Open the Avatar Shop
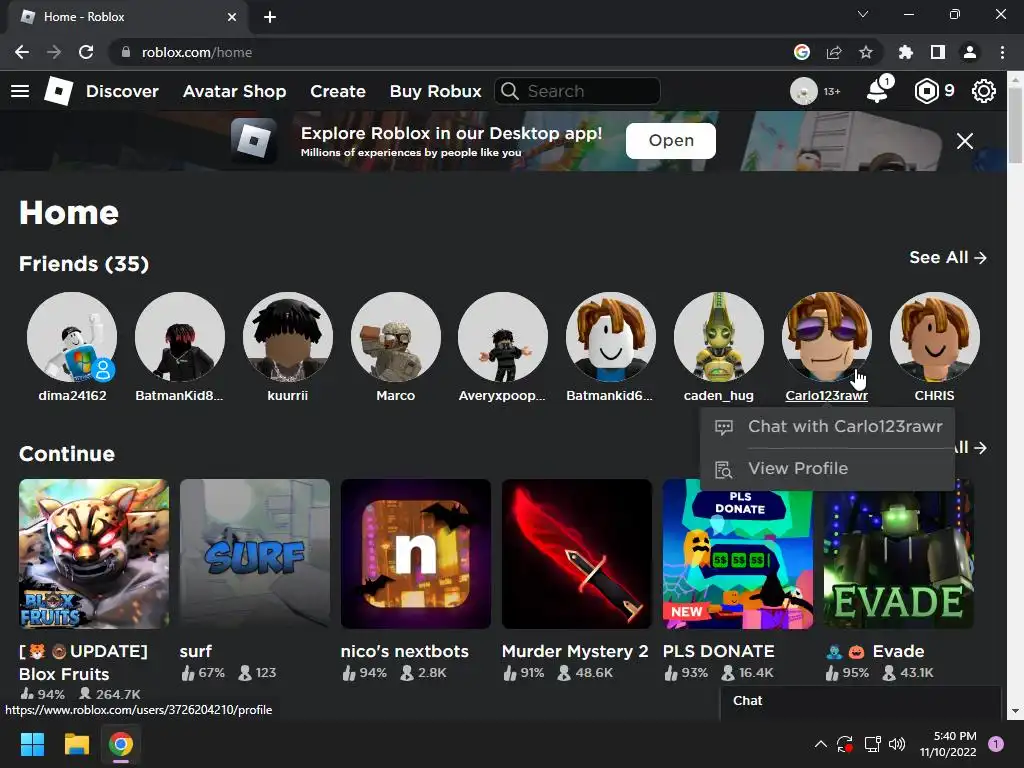 234,91
